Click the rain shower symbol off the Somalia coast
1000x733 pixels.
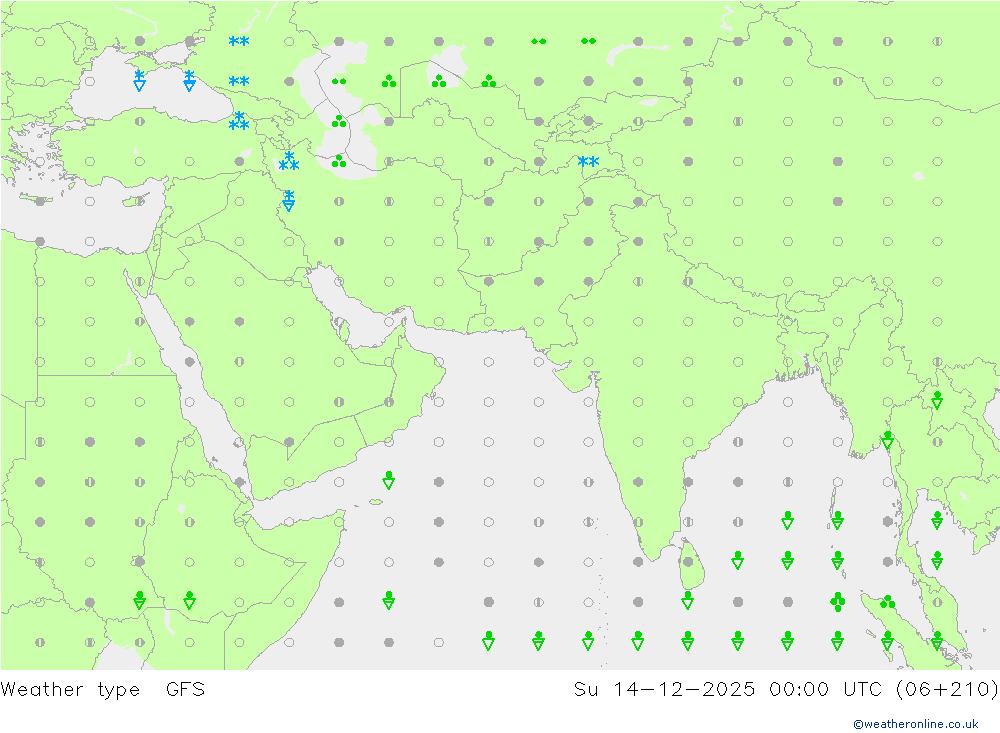click(388, 601)
